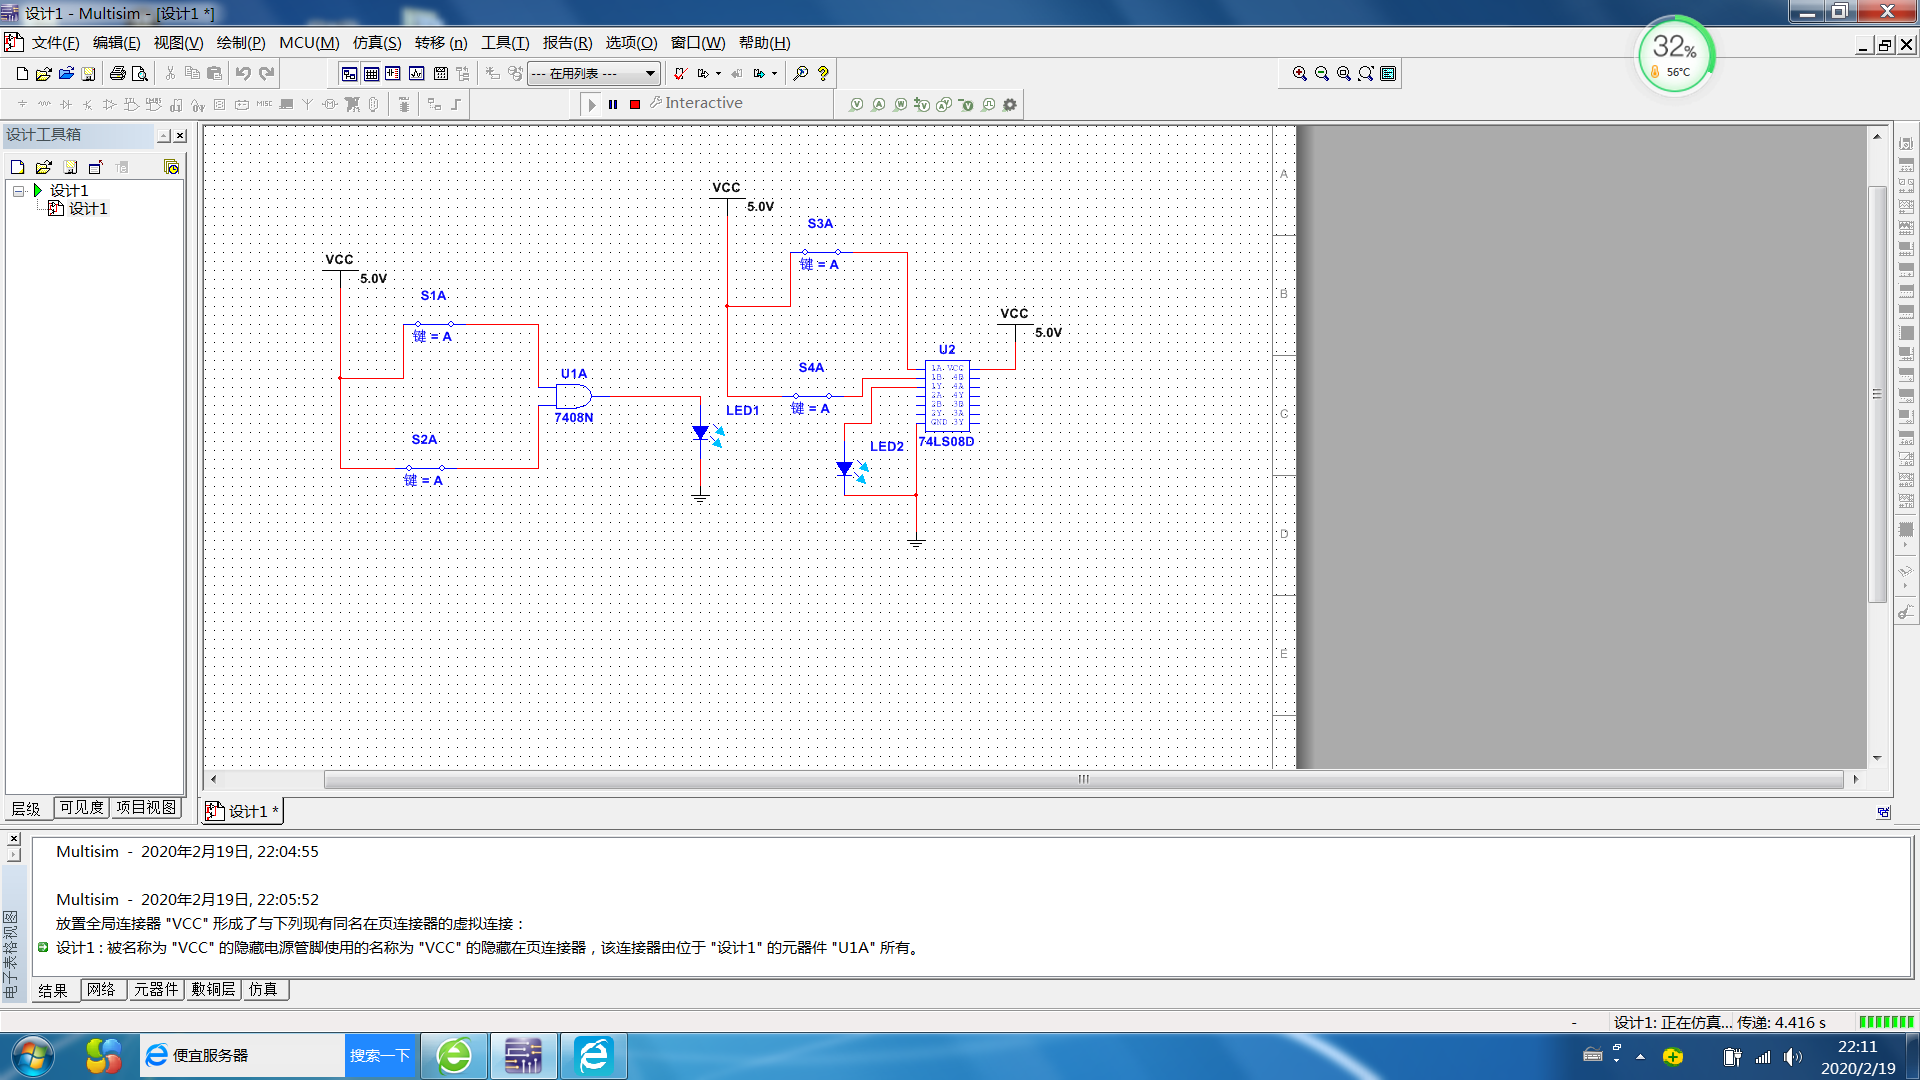1920x1080 pixels.
Task: Switch to the 可见度 tab
Action: tap(81, 807)
